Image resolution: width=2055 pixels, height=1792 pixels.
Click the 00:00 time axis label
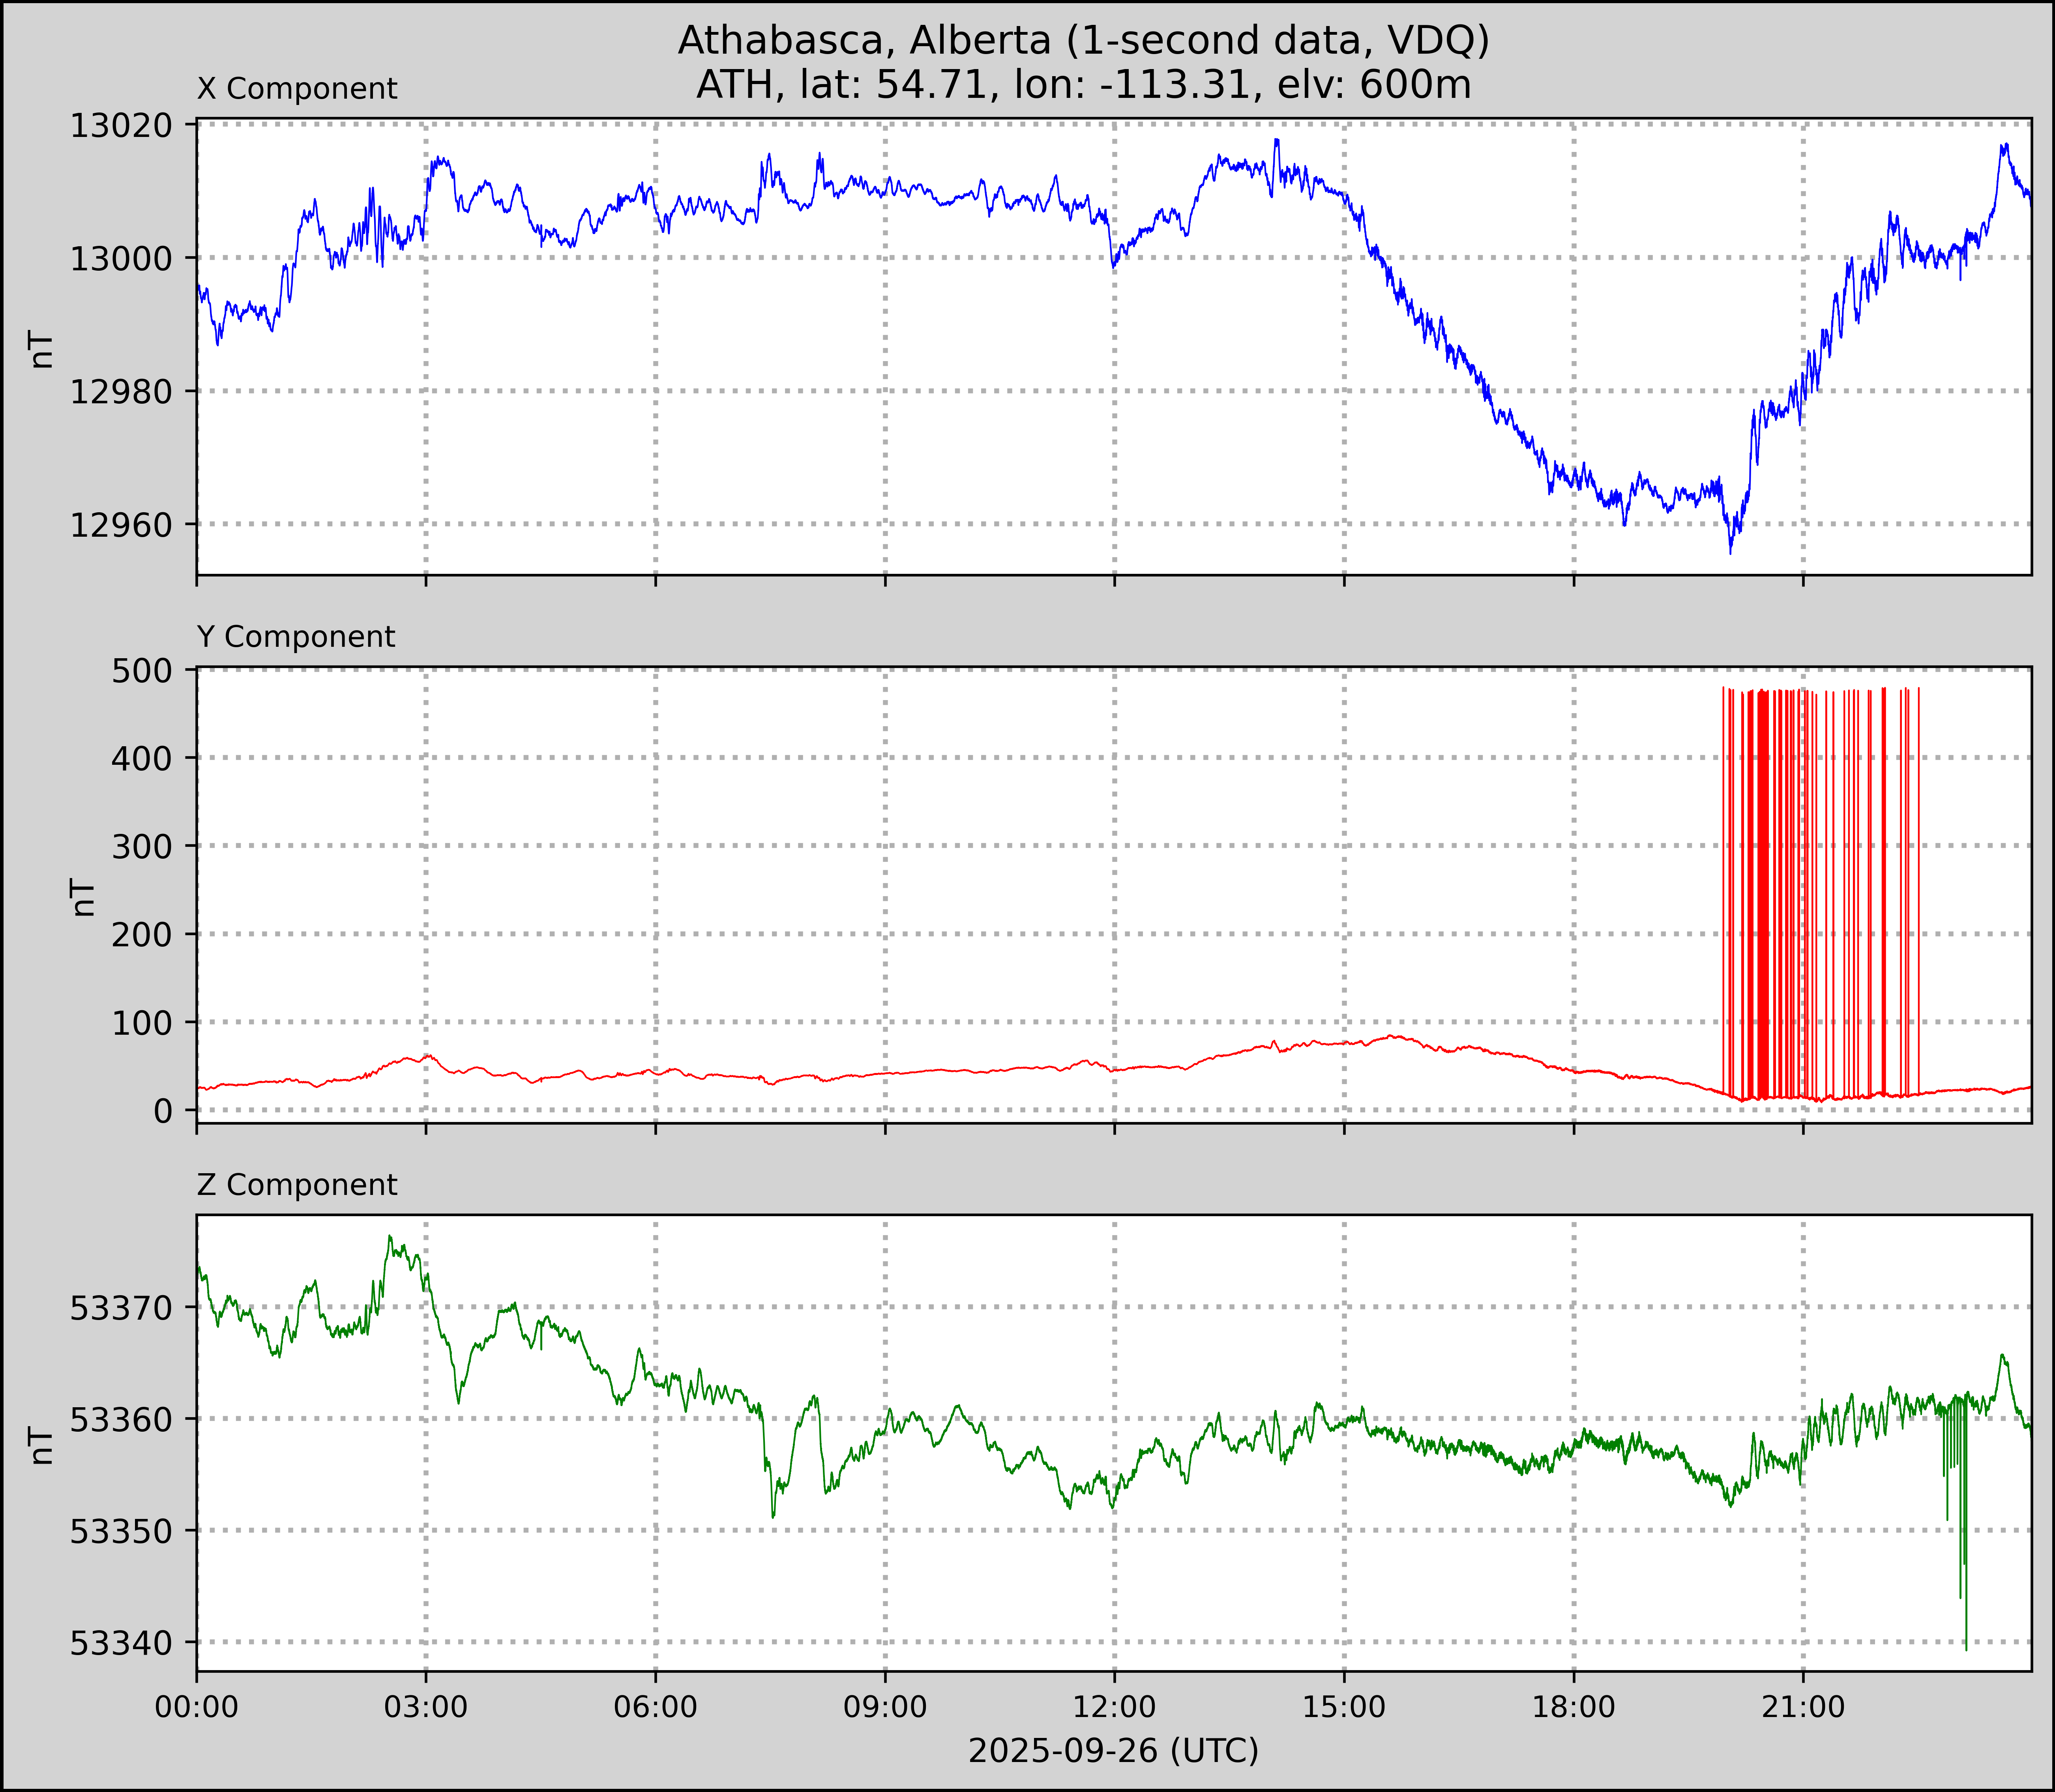click(197, 1706)
